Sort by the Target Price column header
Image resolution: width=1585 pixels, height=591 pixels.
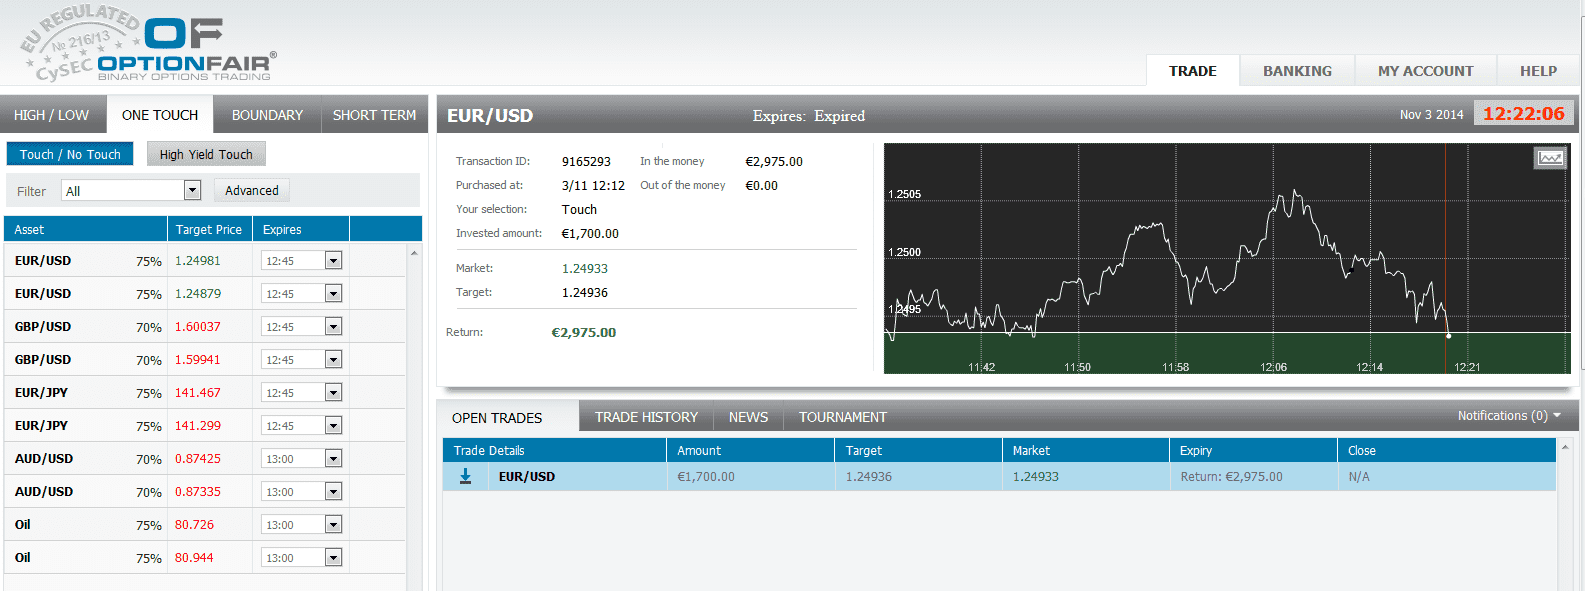tap(209, 229)
